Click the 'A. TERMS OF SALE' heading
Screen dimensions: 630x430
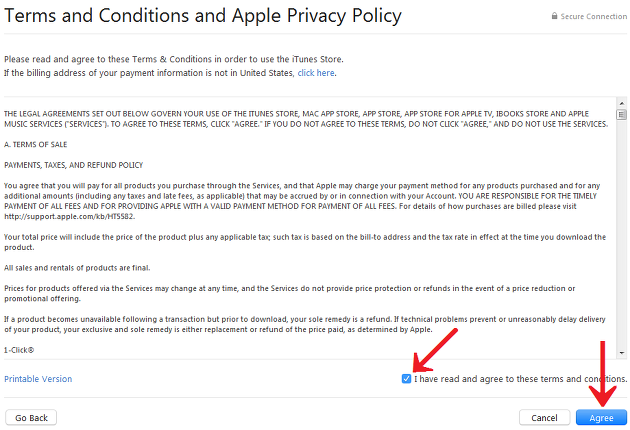point(36,145)
